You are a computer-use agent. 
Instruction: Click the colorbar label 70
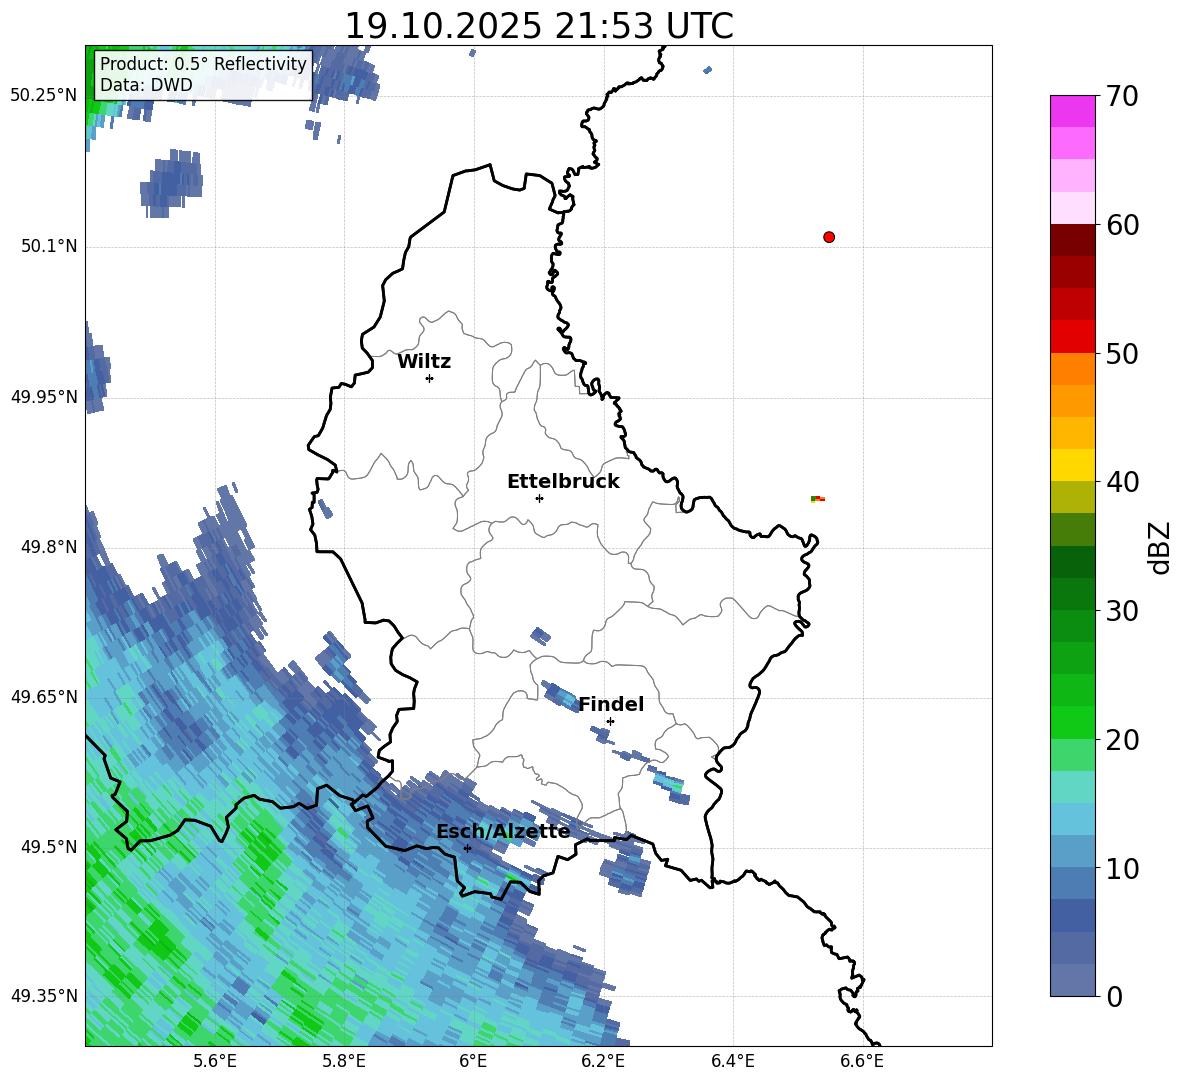(1122, 96)
